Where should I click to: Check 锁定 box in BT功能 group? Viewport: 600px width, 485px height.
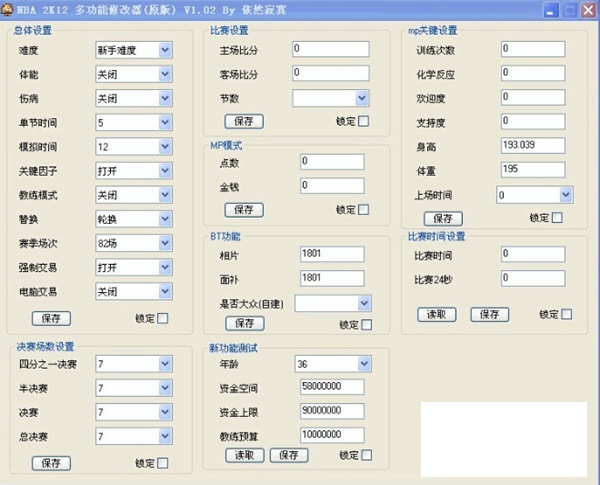[367, 325]
